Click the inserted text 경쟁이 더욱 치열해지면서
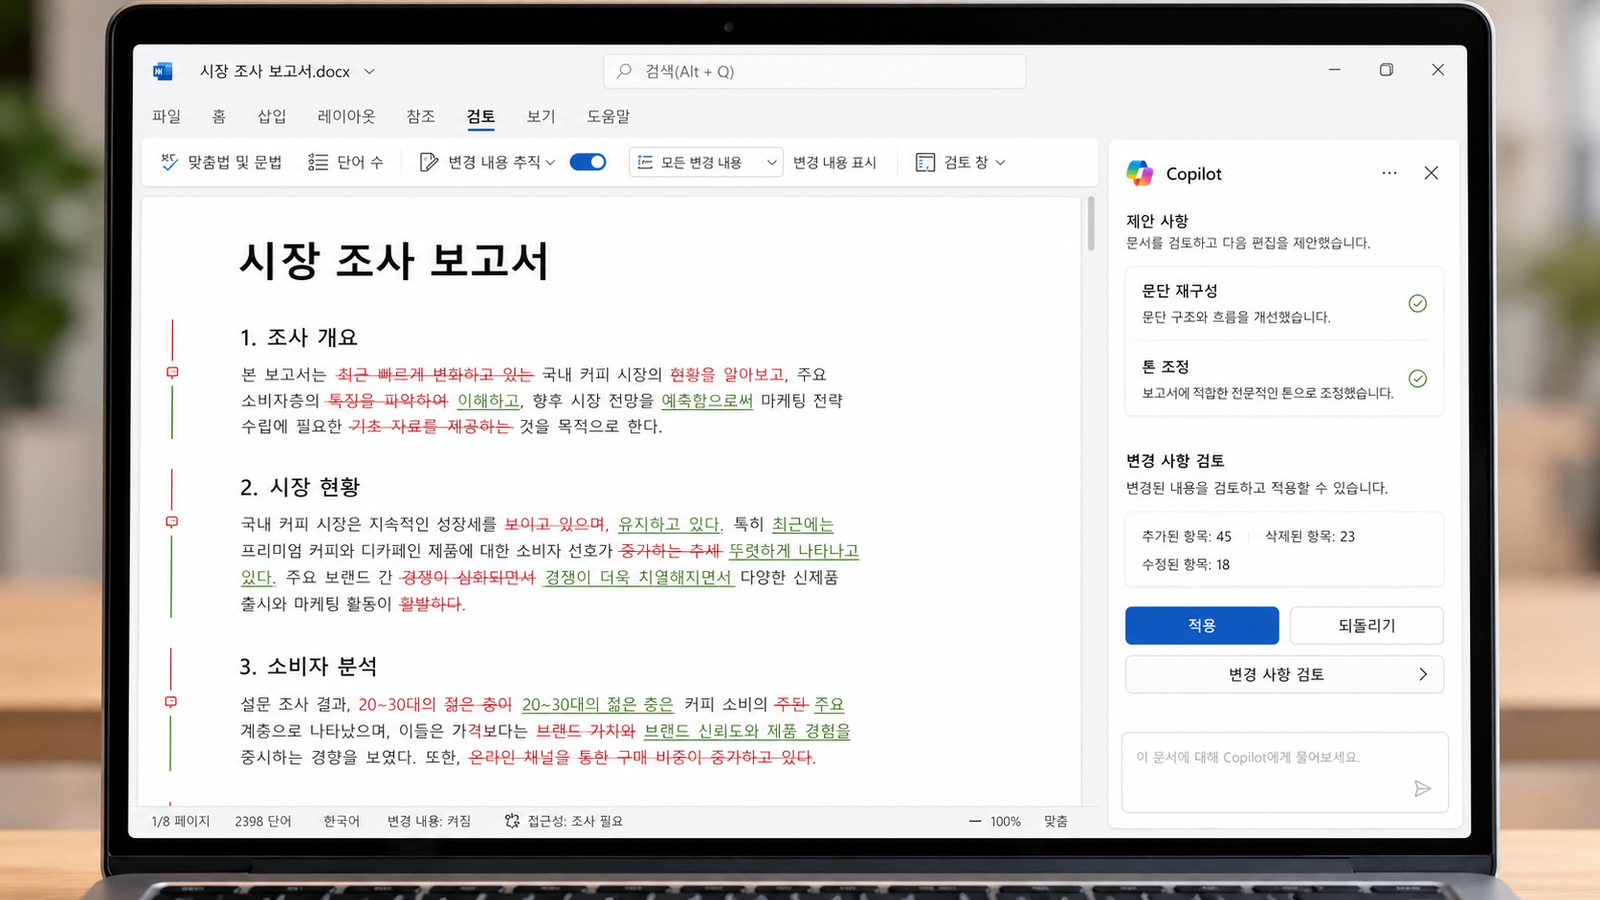This screenshot has height=900, width=1600. tap(639, 577)
